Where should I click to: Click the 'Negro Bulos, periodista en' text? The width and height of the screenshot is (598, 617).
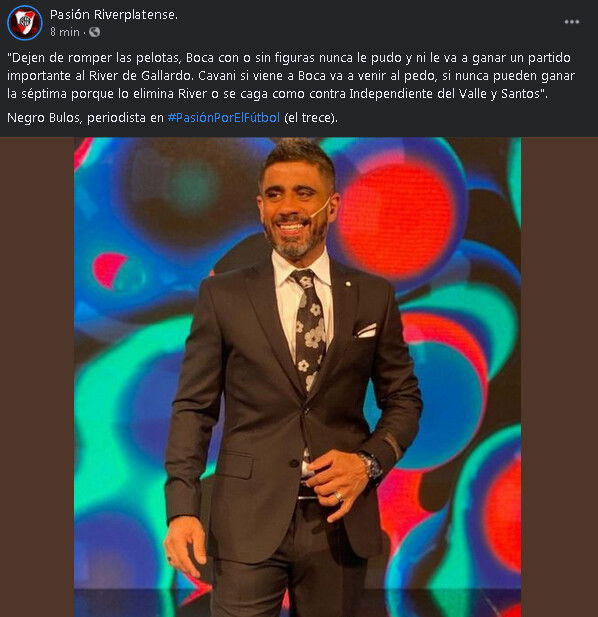[x=85, y=118]
